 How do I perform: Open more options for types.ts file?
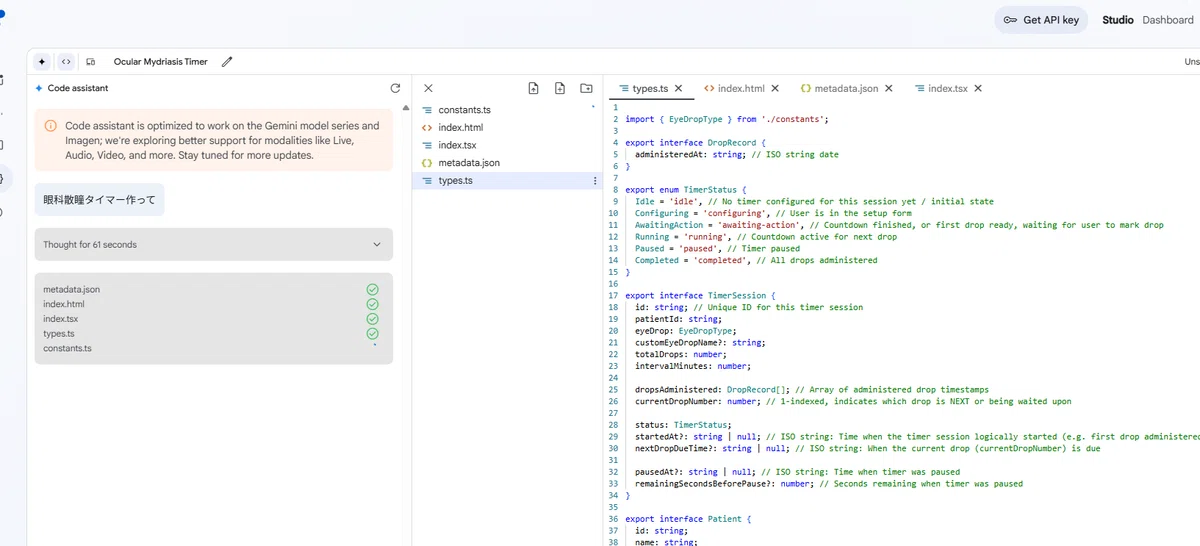click(595, 181)
